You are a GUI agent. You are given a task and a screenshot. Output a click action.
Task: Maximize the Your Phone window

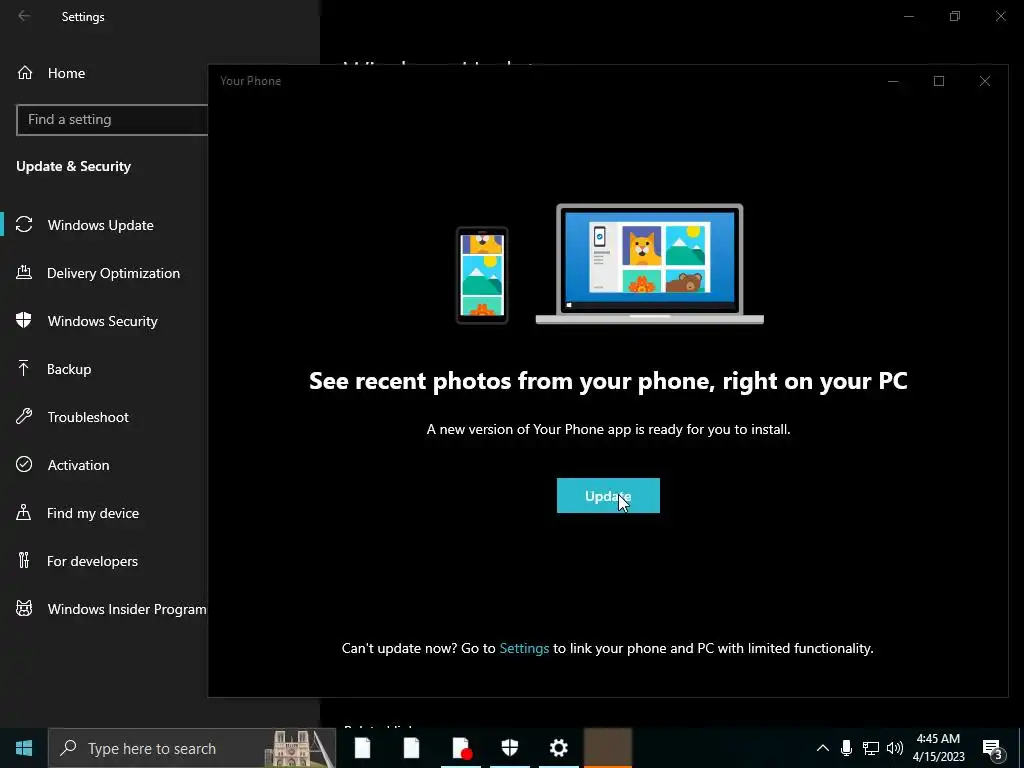coord(939,81)
